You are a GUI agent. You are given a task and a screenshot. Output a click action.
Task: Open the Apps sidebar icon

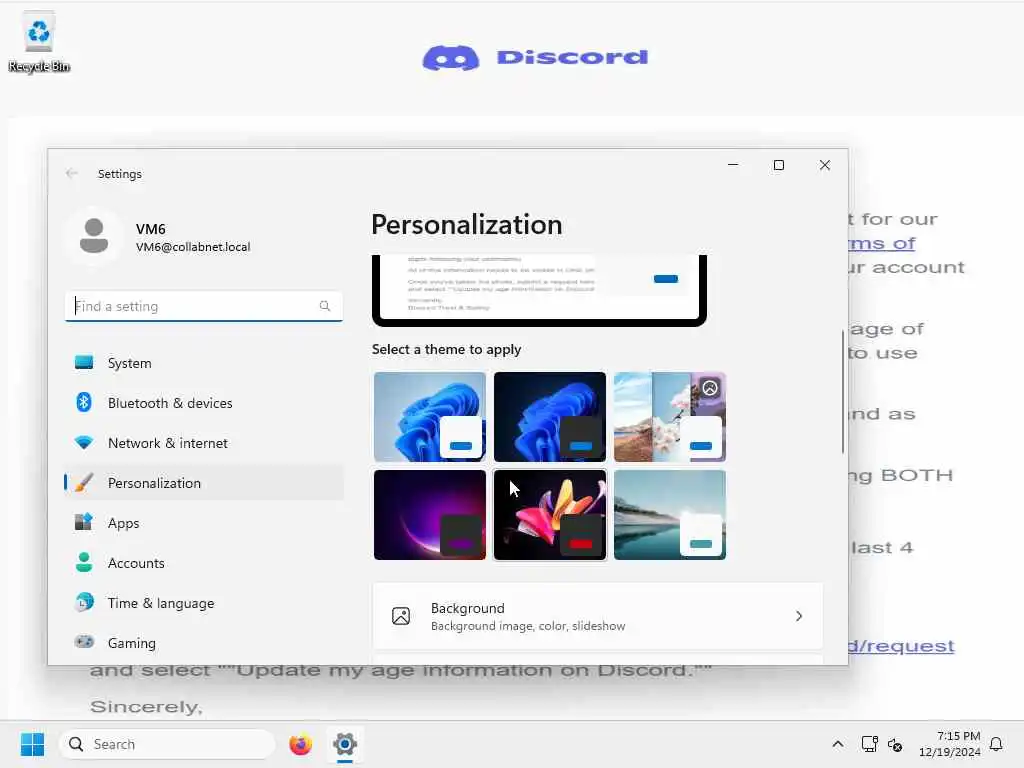(84, 522)
